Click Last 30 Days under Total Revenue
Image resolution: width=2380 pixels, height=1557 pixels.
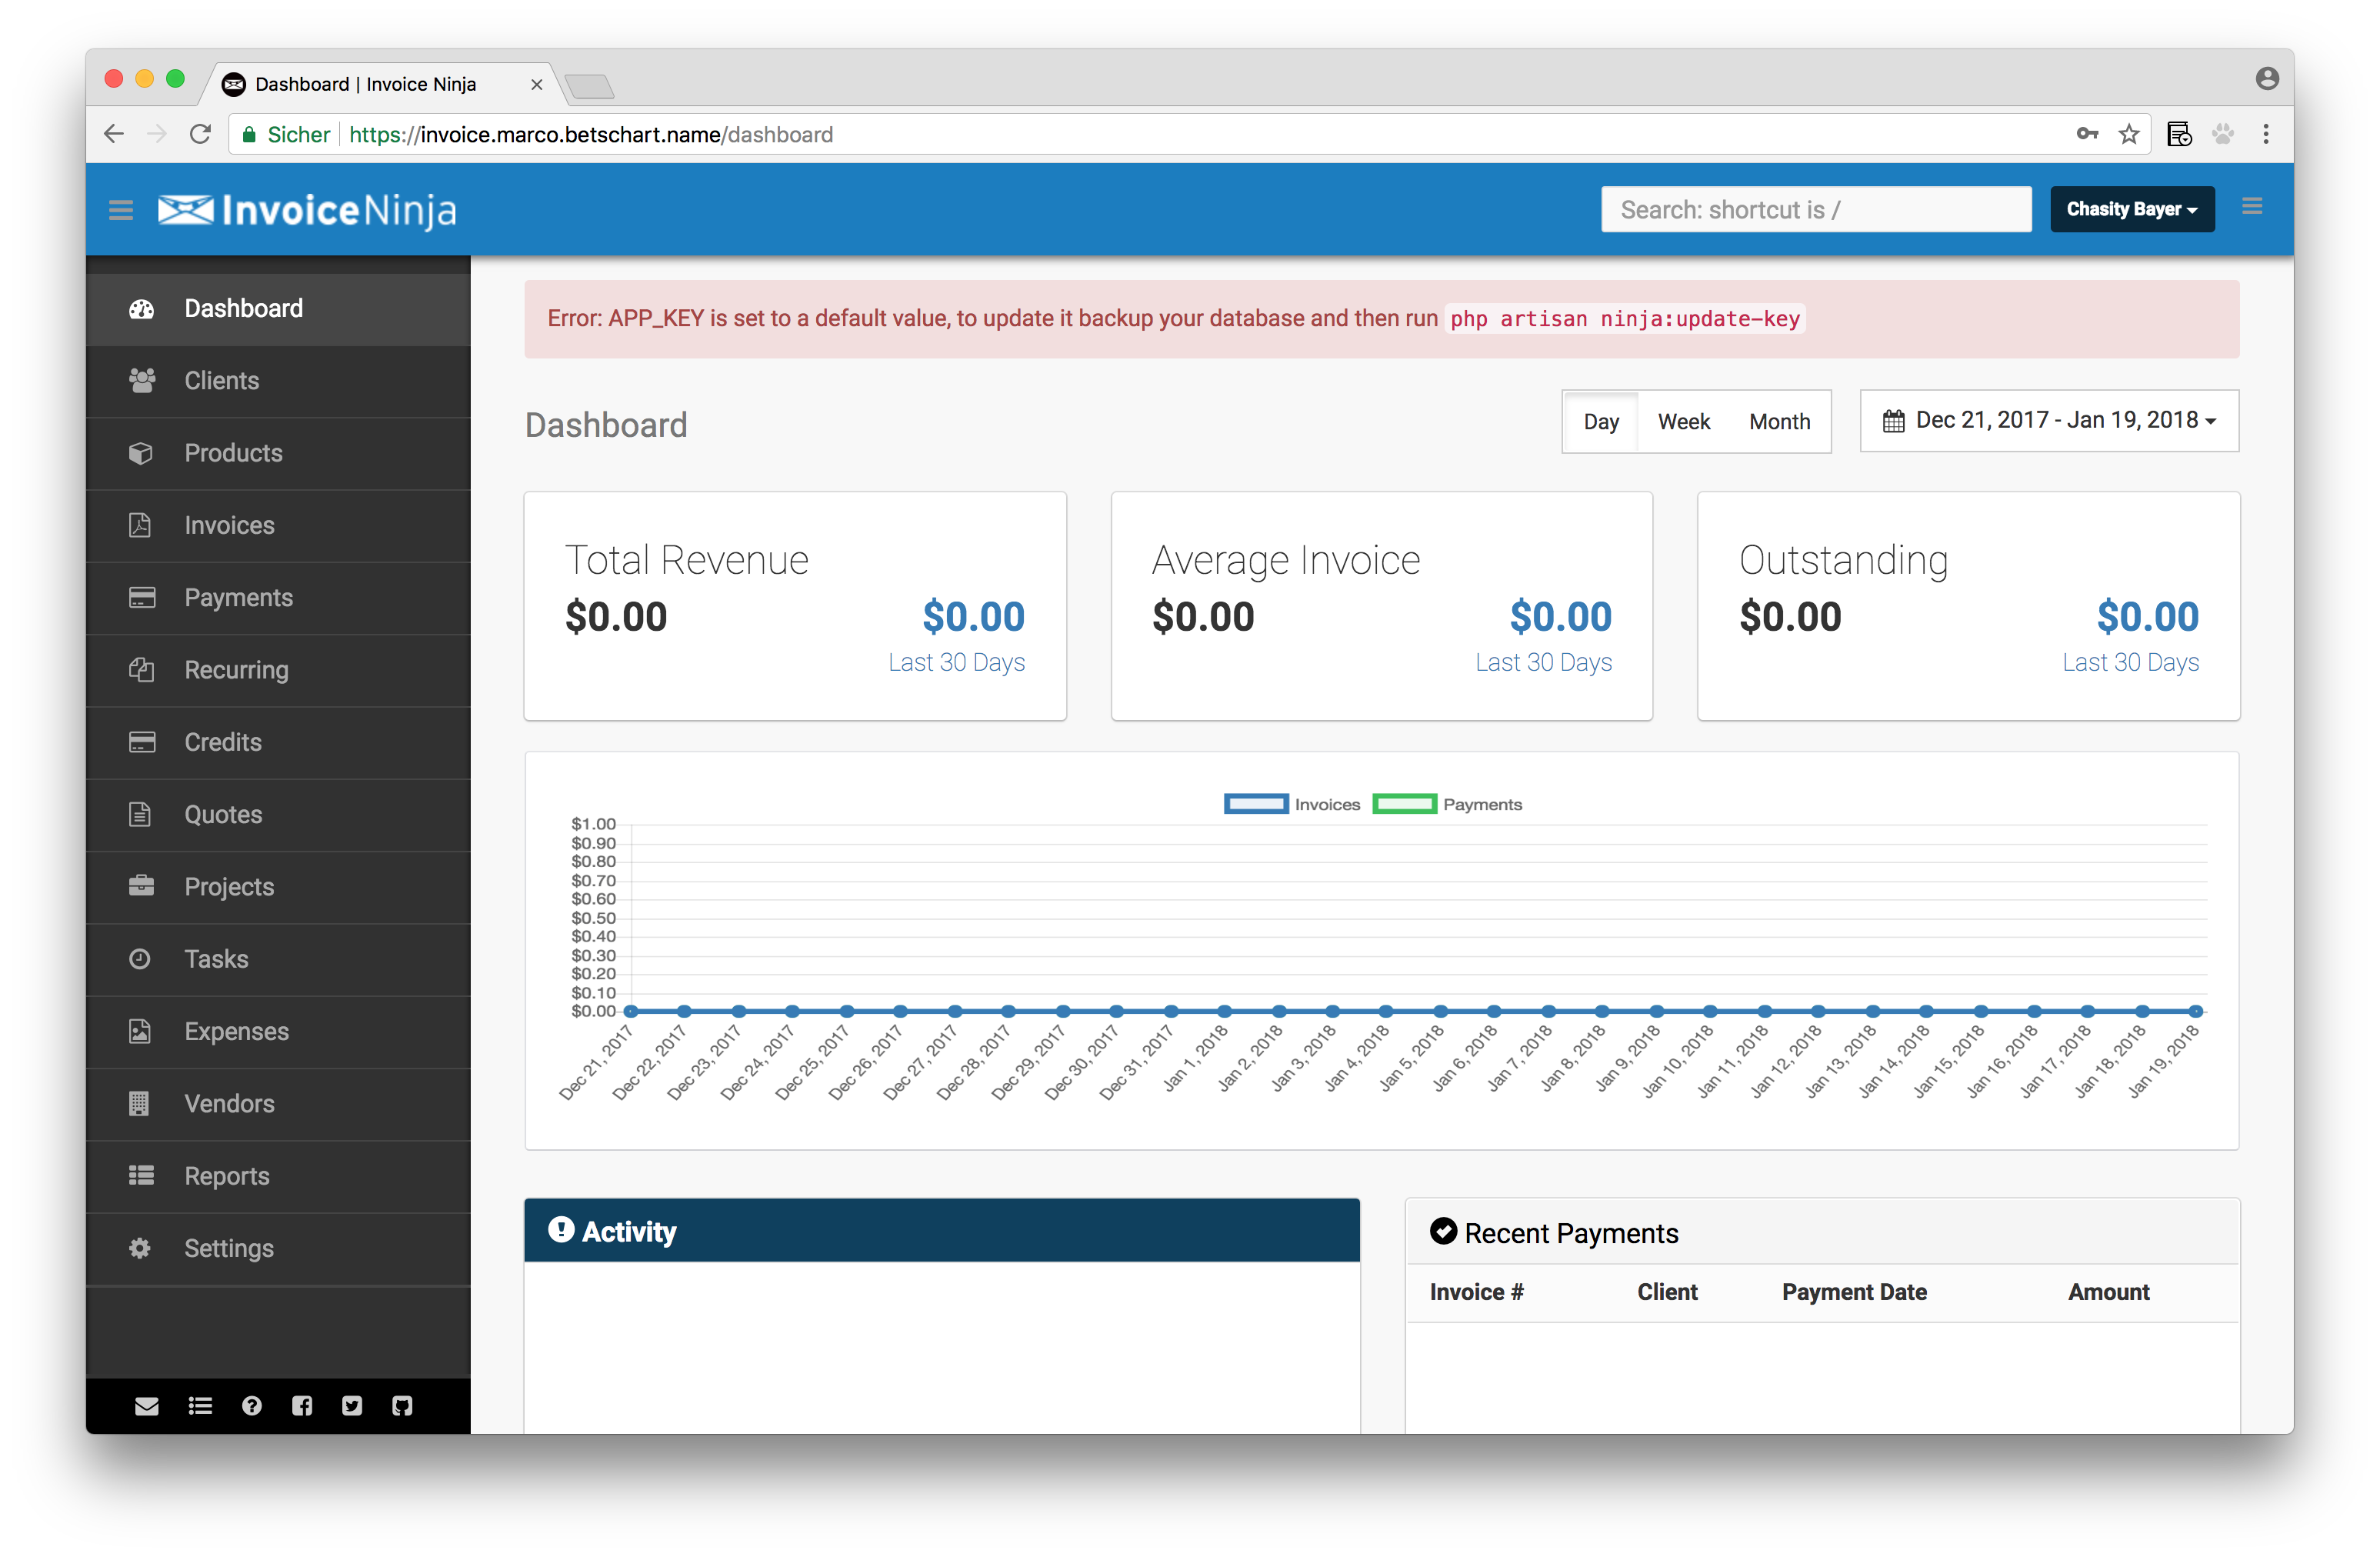956,662
